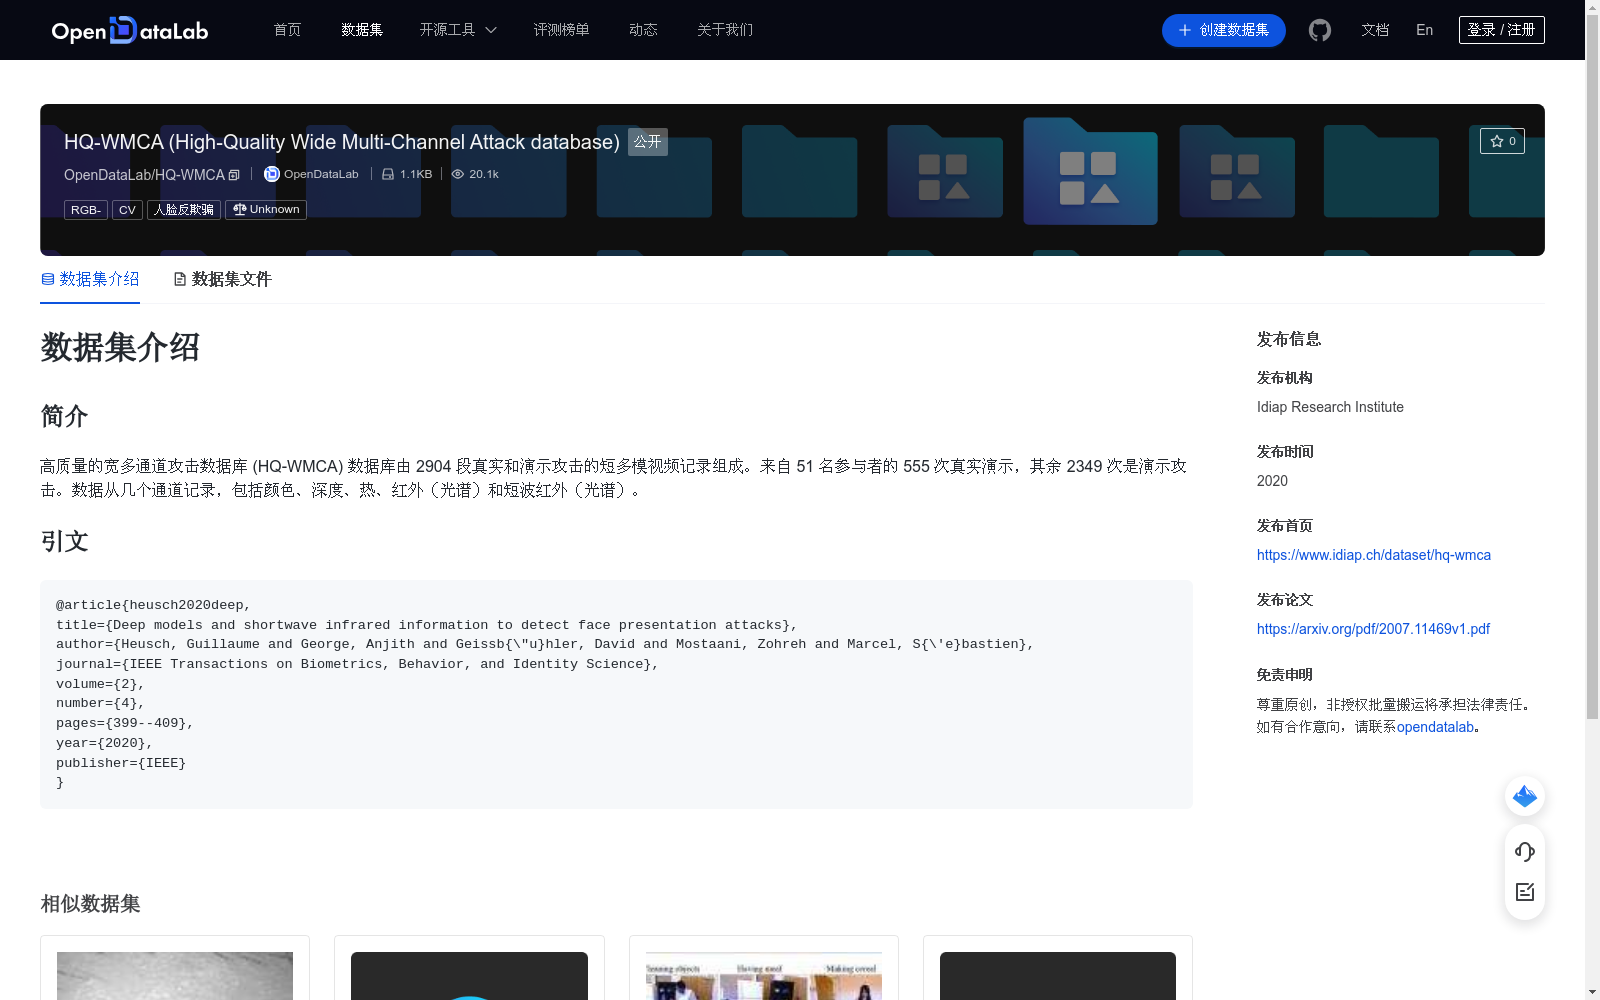Click the publish year 2020 value
The image size is (1600, 1000).
(x=1272, y=481)
